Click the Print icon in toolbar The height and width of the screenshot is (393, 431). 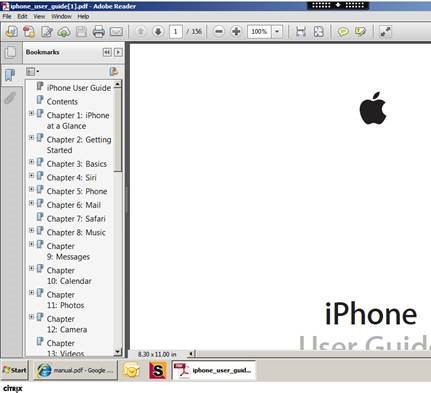pos(99,32)
